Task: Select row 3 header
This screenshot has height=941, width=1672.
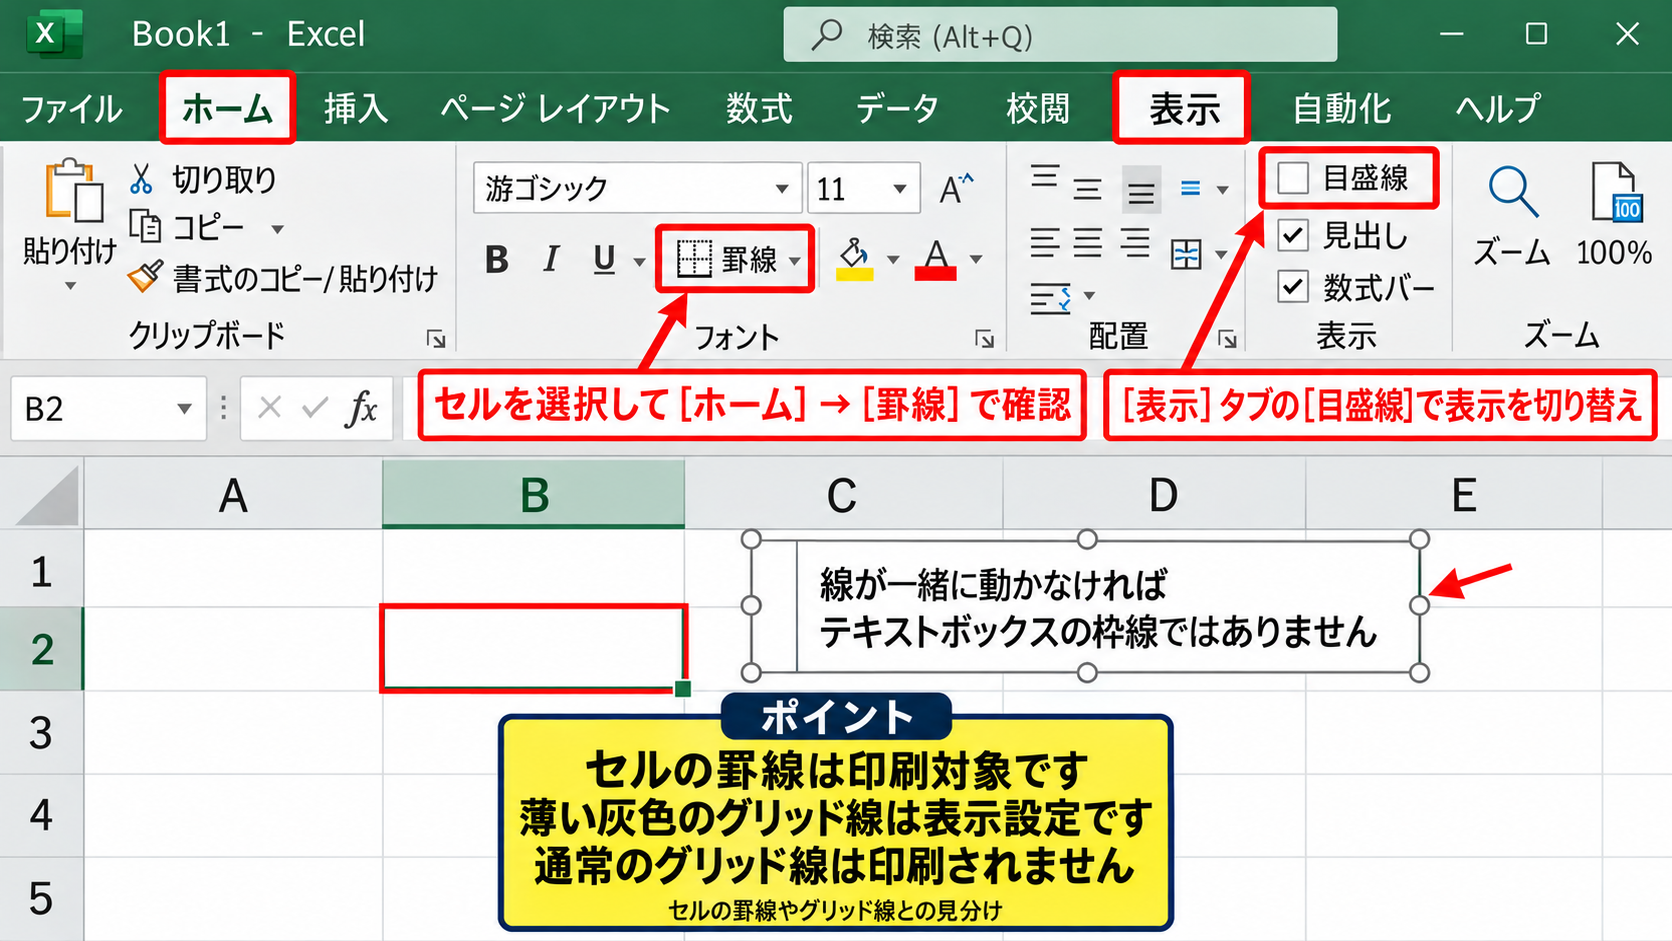Action: point(41,733)
